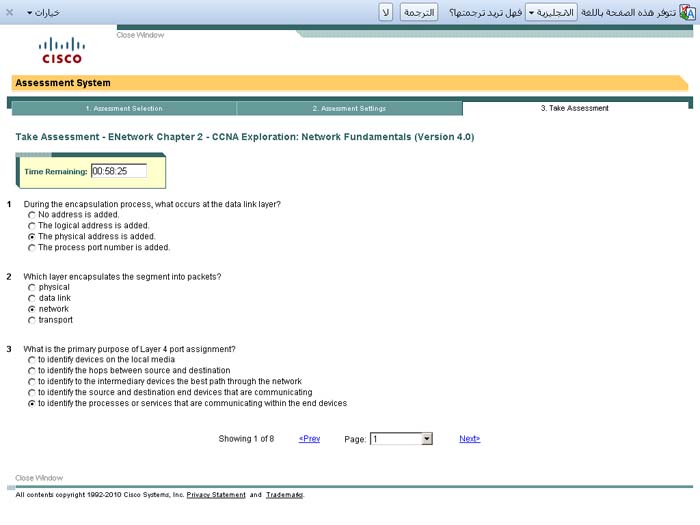Choose the 'data link' radio button
Image resolution: width=700 pixels, height=525 pixels.
(x=31, y=298)
